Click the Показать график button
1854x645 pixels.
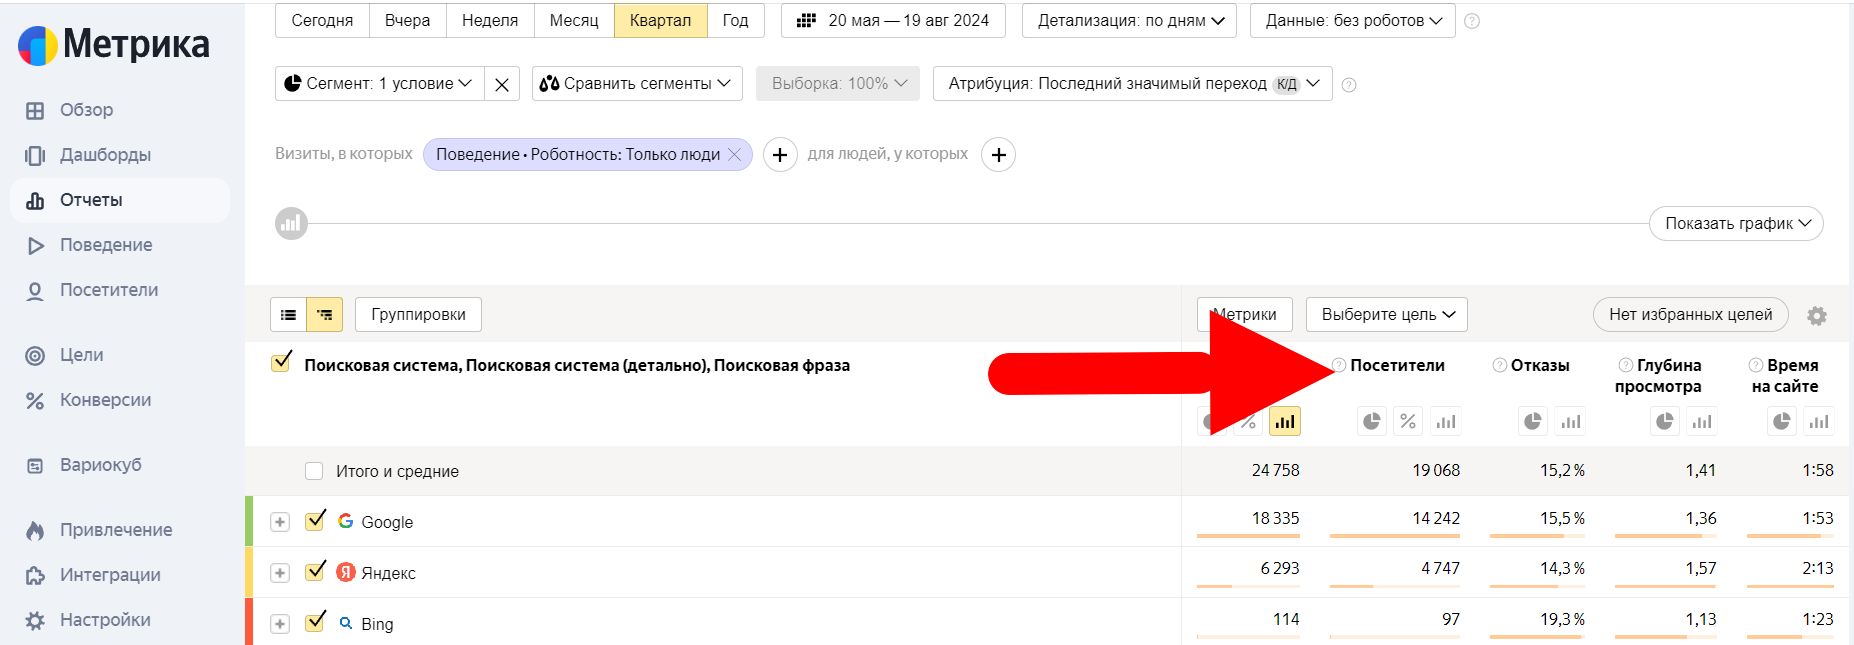[1736, 223]
